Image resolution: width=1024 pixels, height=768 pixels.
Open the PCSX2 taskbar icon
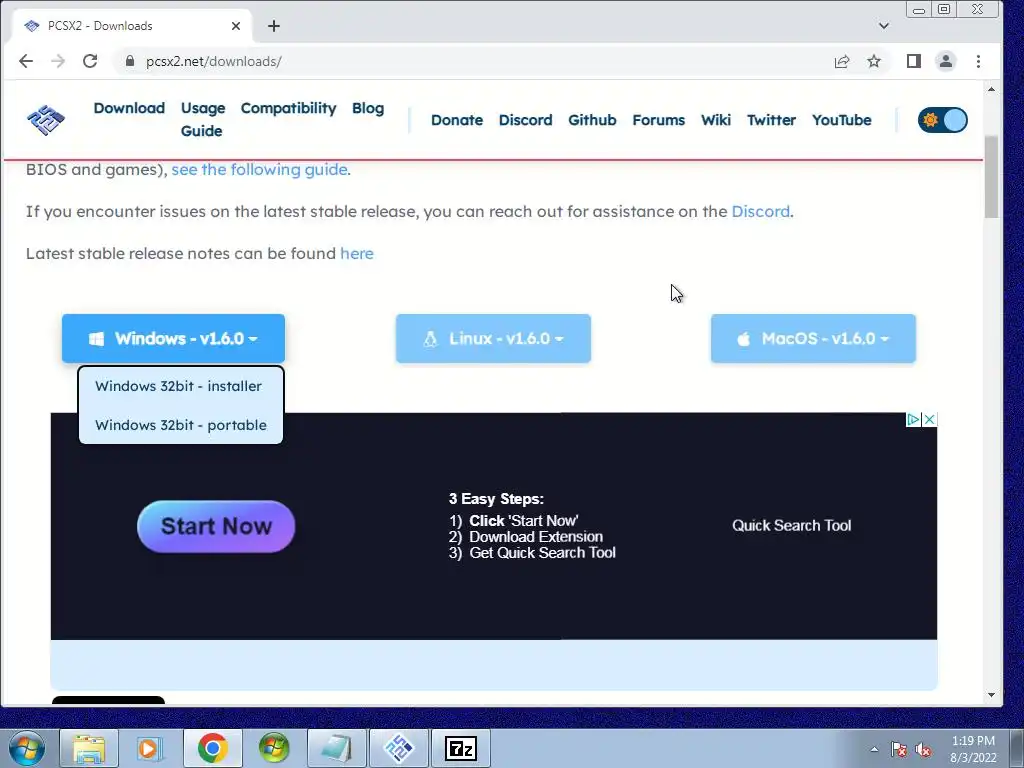[398, 748]
